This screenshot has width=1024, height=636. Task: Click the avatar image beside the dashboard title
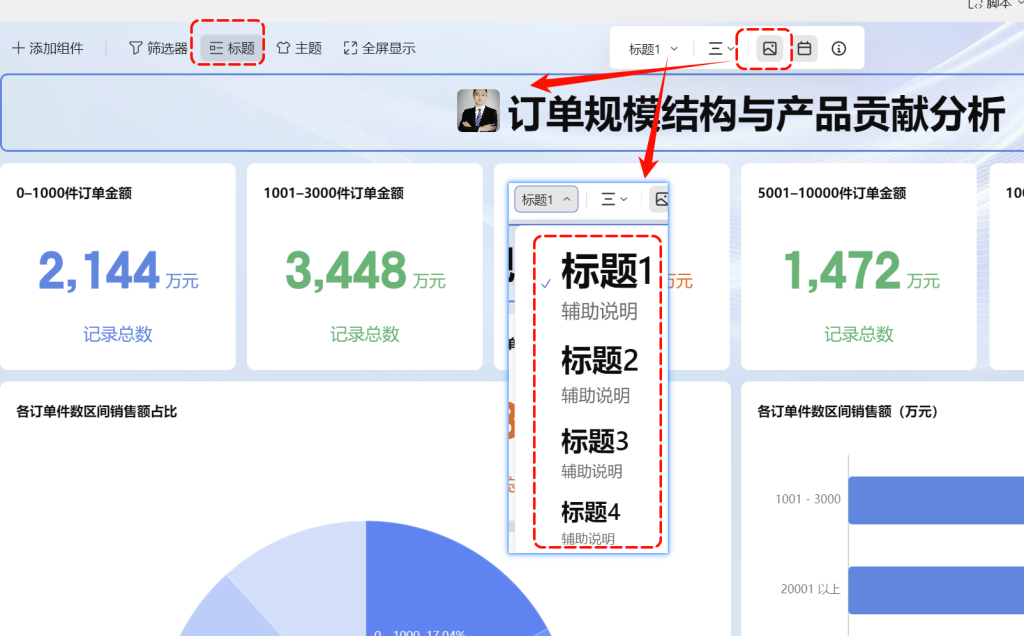(478, 110)
